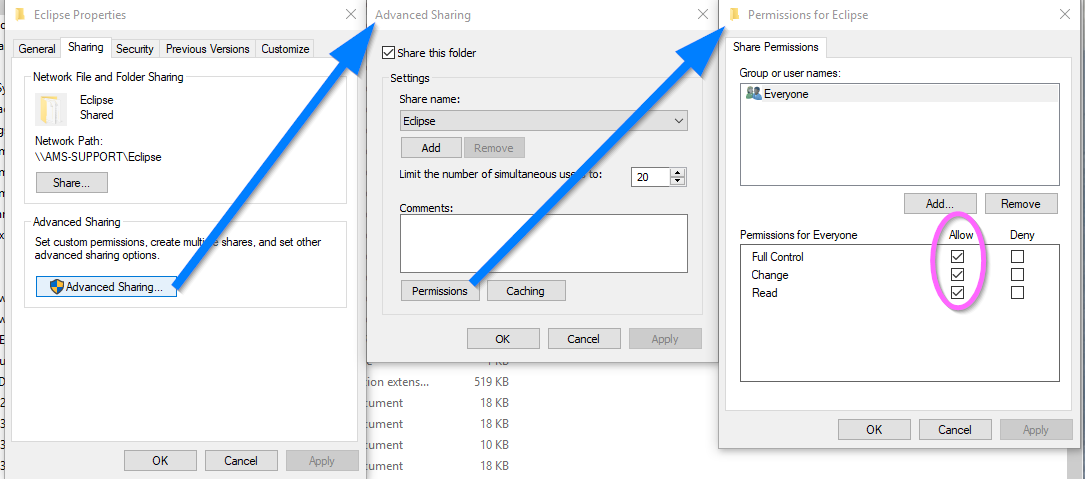Uncheck Allow for Full Control
The height and width of the screenshot is (479, 1085).
[958, 257]
